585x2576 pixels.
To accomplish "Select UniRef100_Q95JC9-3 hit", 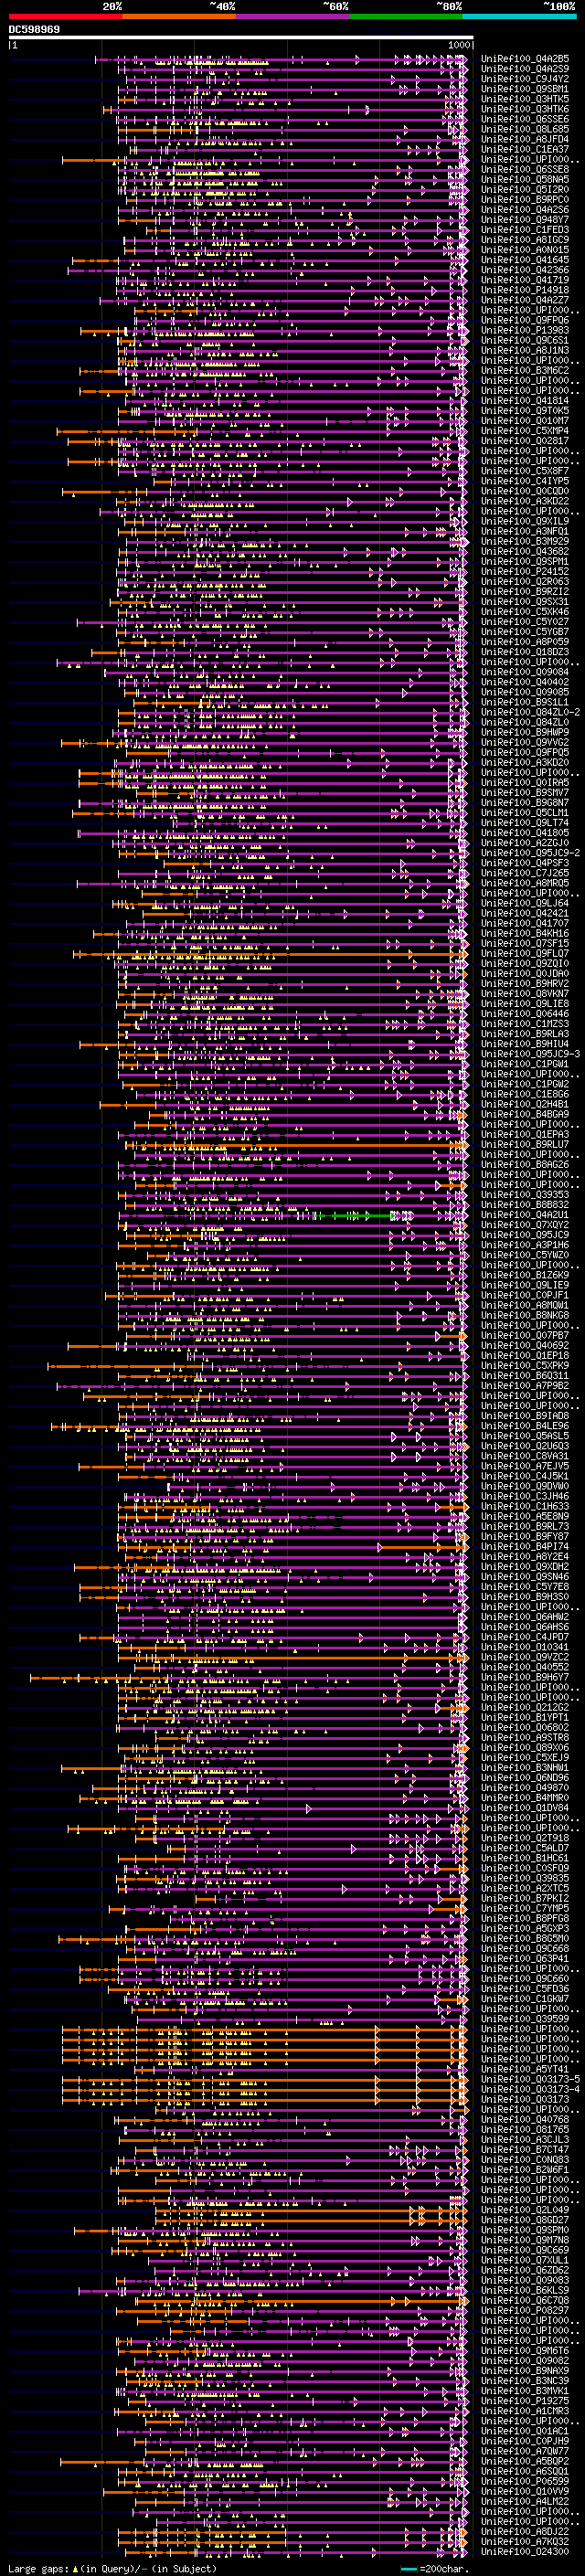I will point(530,1054).
